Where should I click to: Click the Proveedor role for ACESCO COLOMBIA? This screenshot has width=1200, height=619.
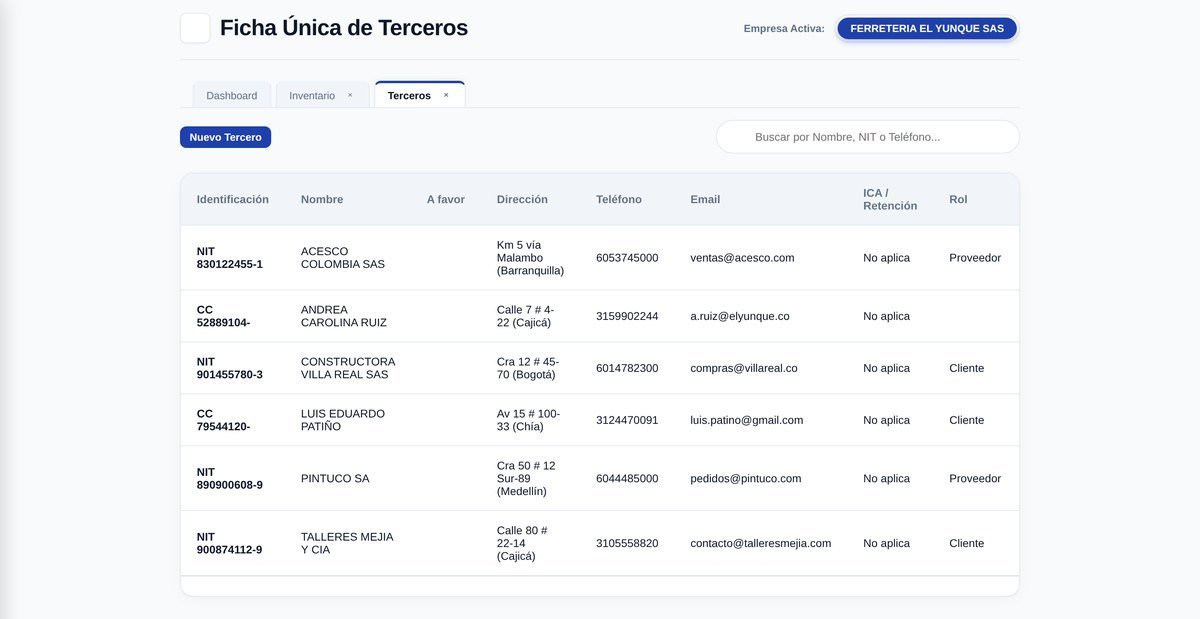pyautogui.click(x=975, y=258)
